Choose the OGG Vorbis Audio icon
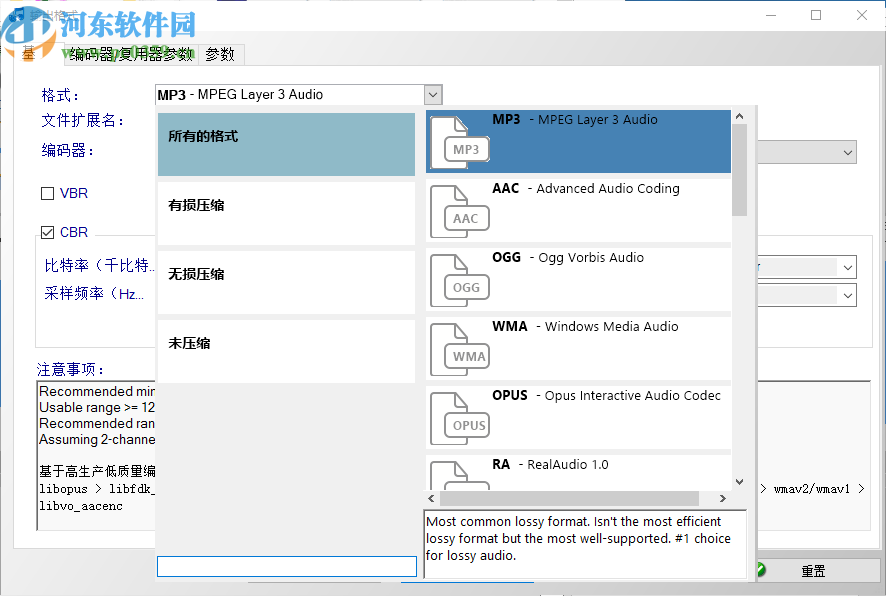The height and width of the screenshot is (596, 886). (459, 279)
